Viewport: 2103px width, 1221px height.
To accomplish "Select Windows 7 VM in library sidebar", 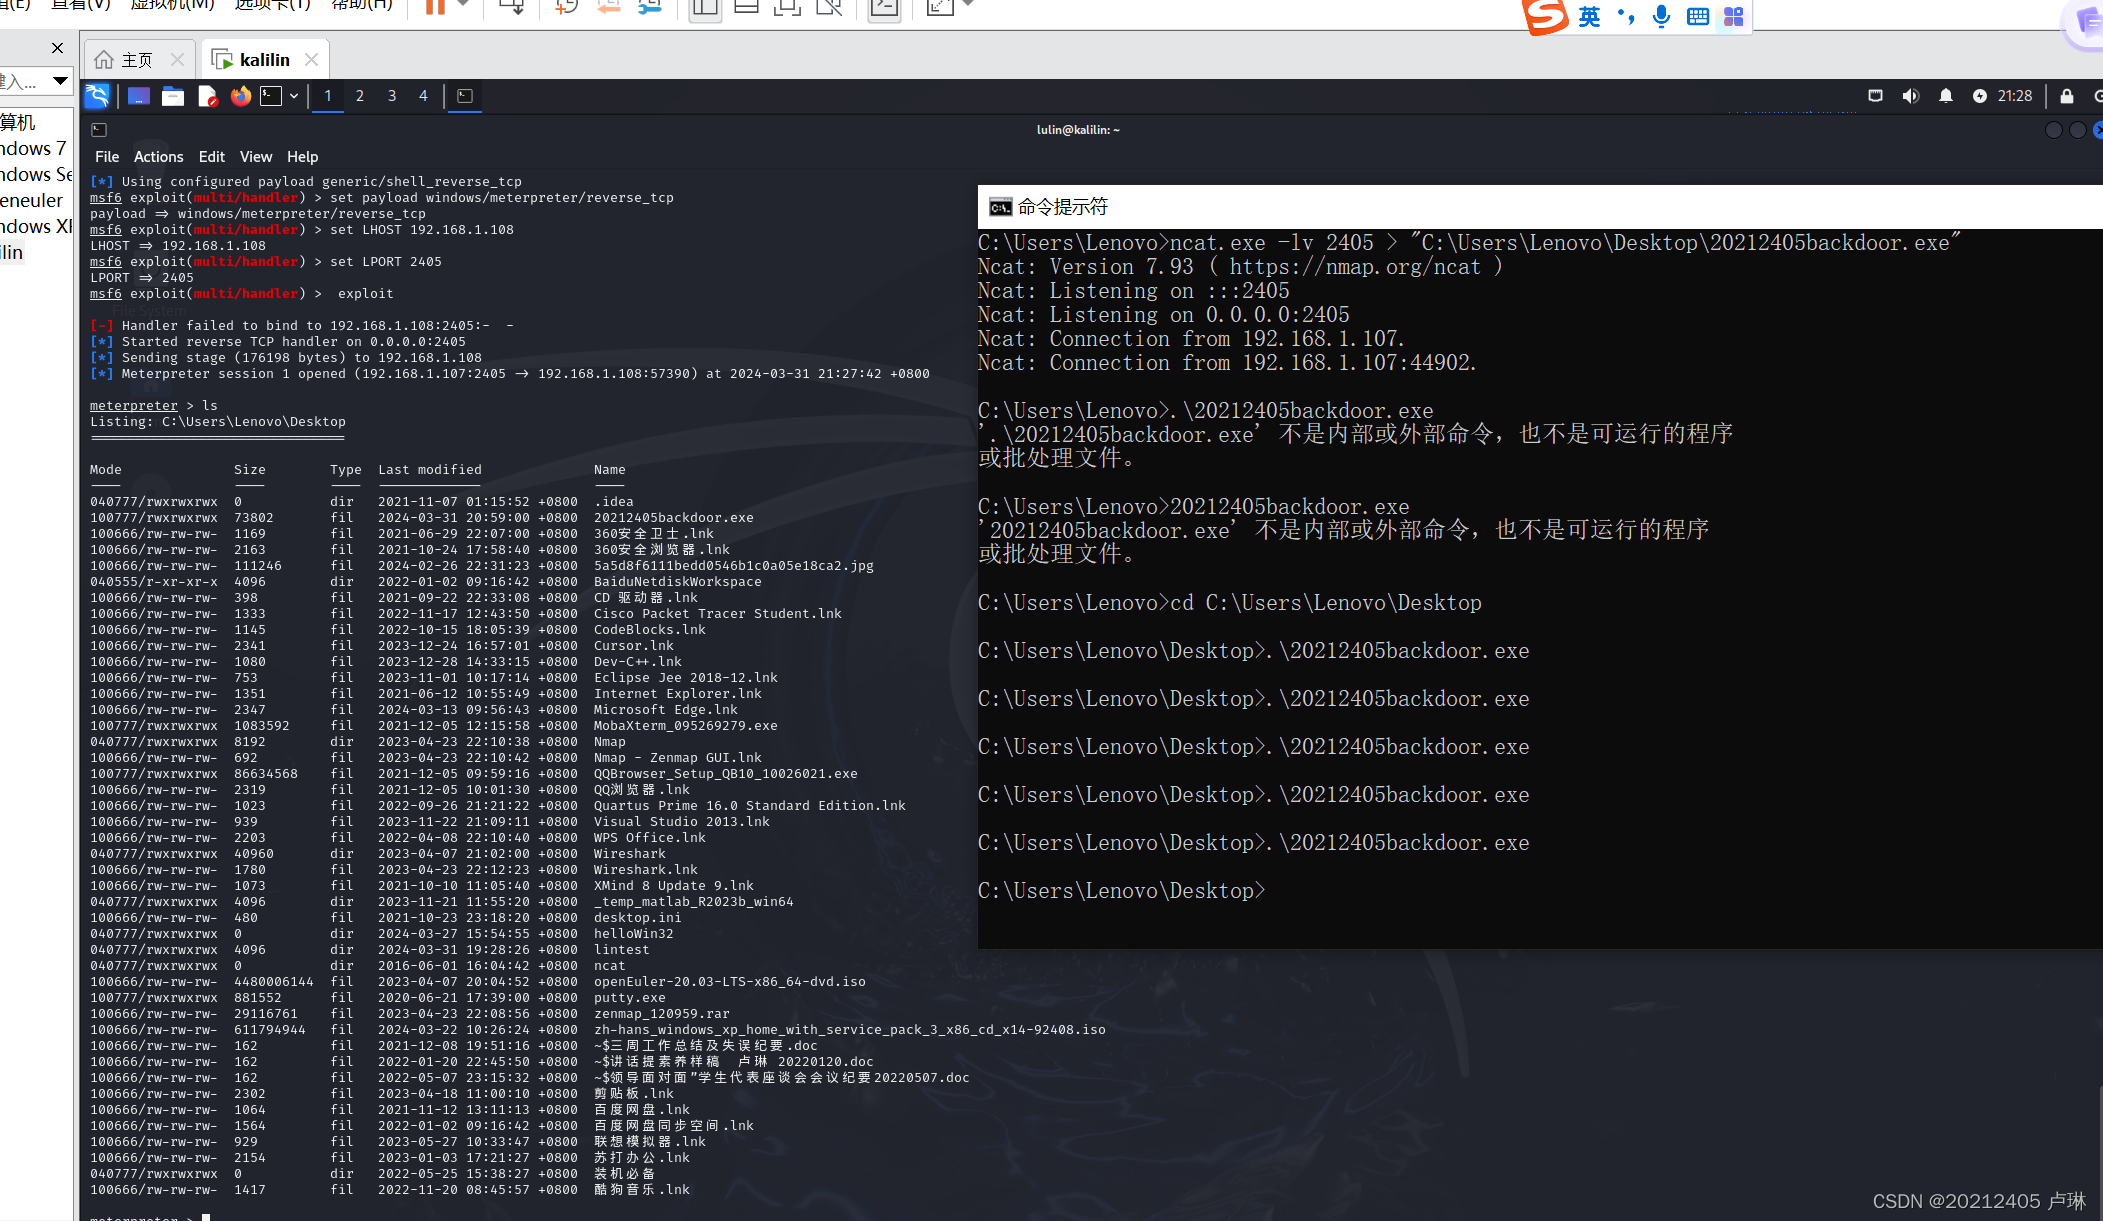I will pyautogui.click(x=33, y=148).
